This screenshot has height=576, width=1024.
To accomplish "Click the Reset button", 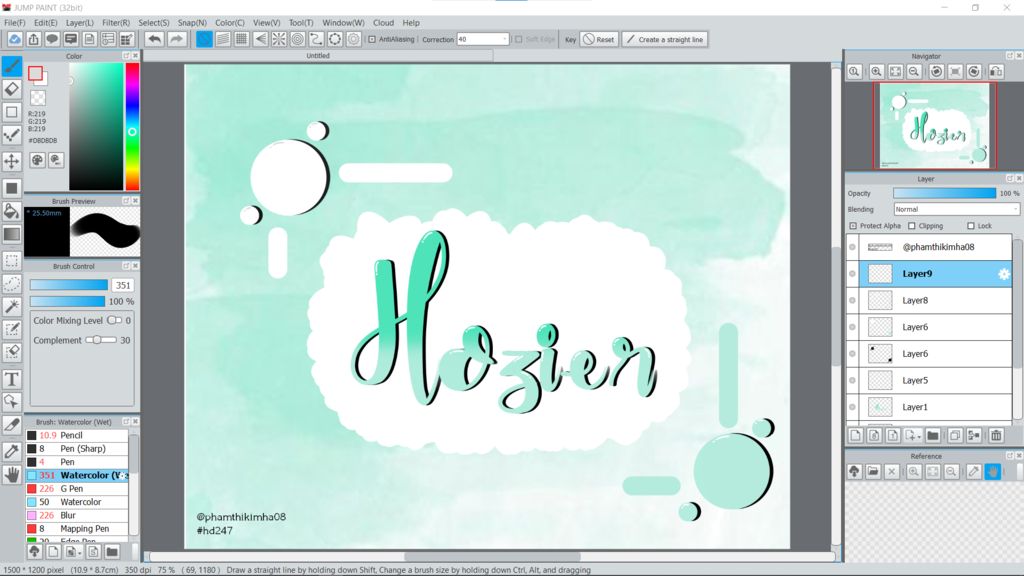I will point(599,39).
